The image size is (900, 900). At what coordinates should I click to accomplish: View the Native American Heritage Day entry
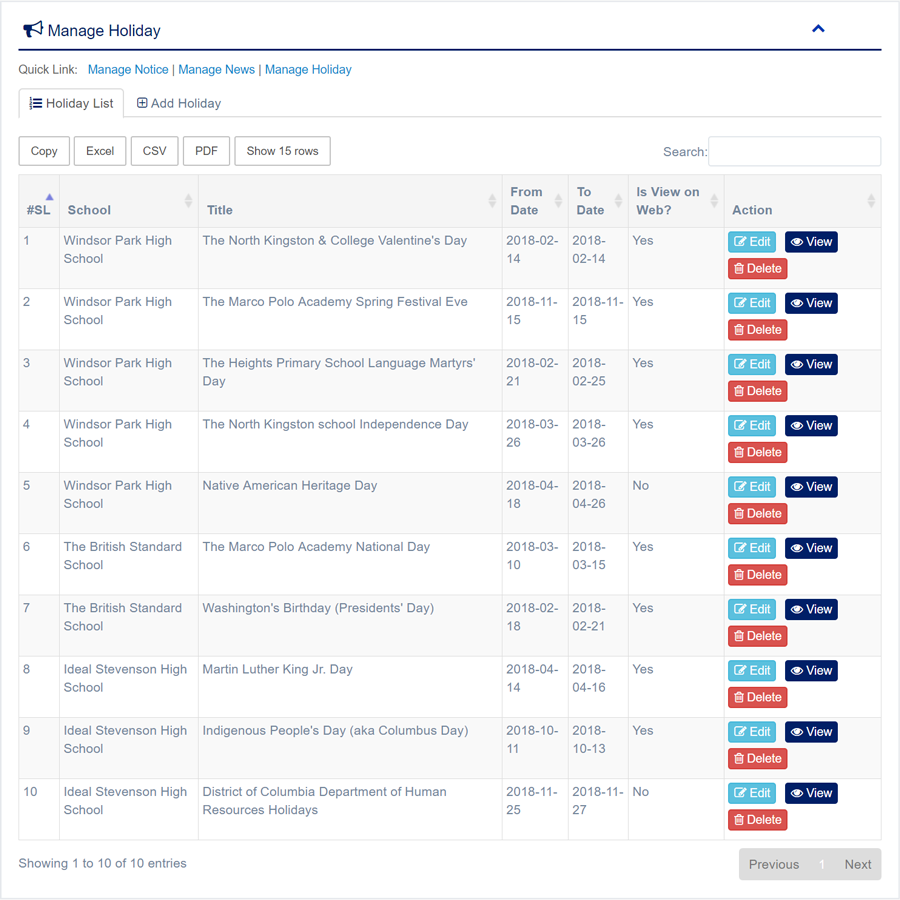pyautogui.click(x=810, y=487)
